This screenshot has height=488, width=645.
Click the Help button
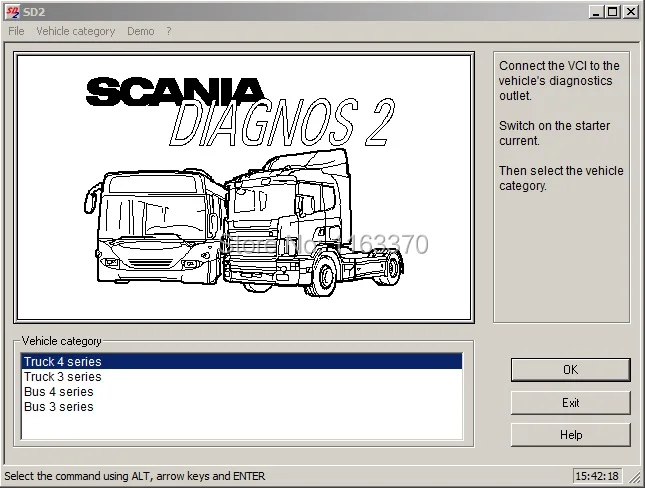(571, 435)
